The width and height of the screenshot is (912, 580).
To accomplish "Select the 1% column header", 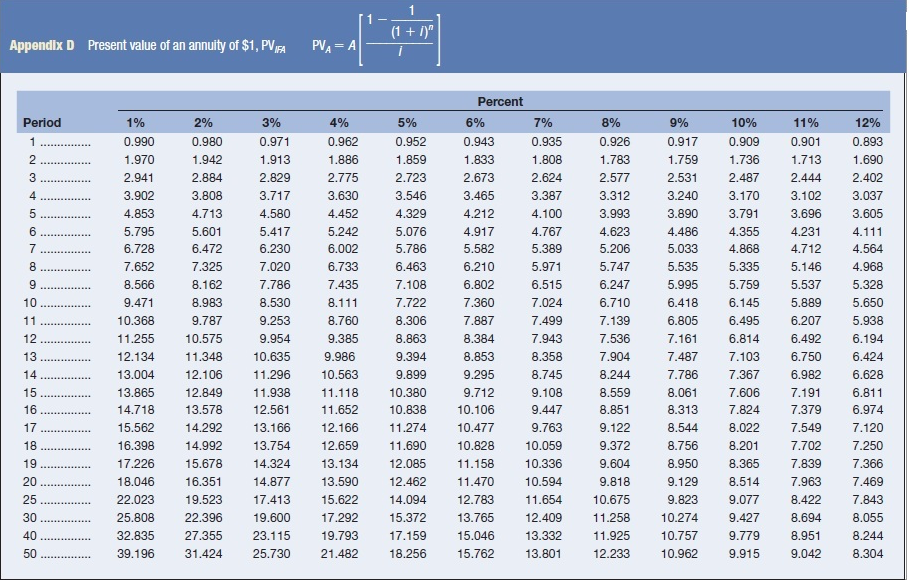I will tap(136, 123).
